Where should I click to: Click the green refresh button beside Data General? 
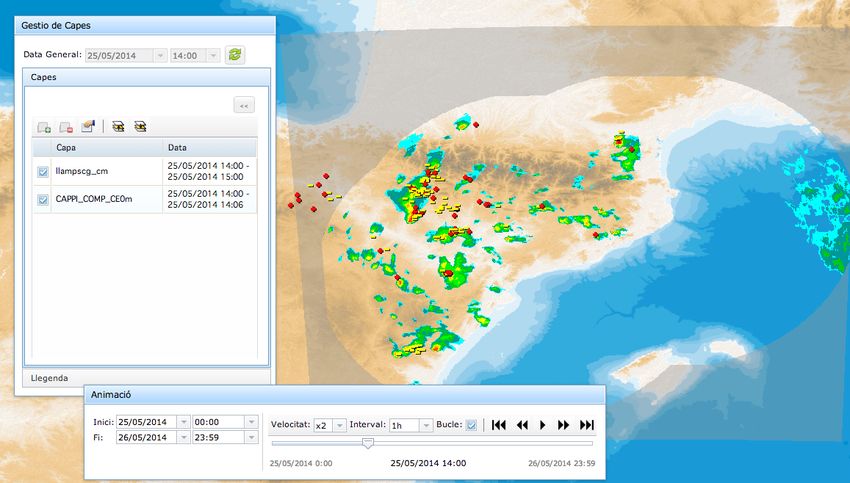pyautogui.click(x=235, y=55)
